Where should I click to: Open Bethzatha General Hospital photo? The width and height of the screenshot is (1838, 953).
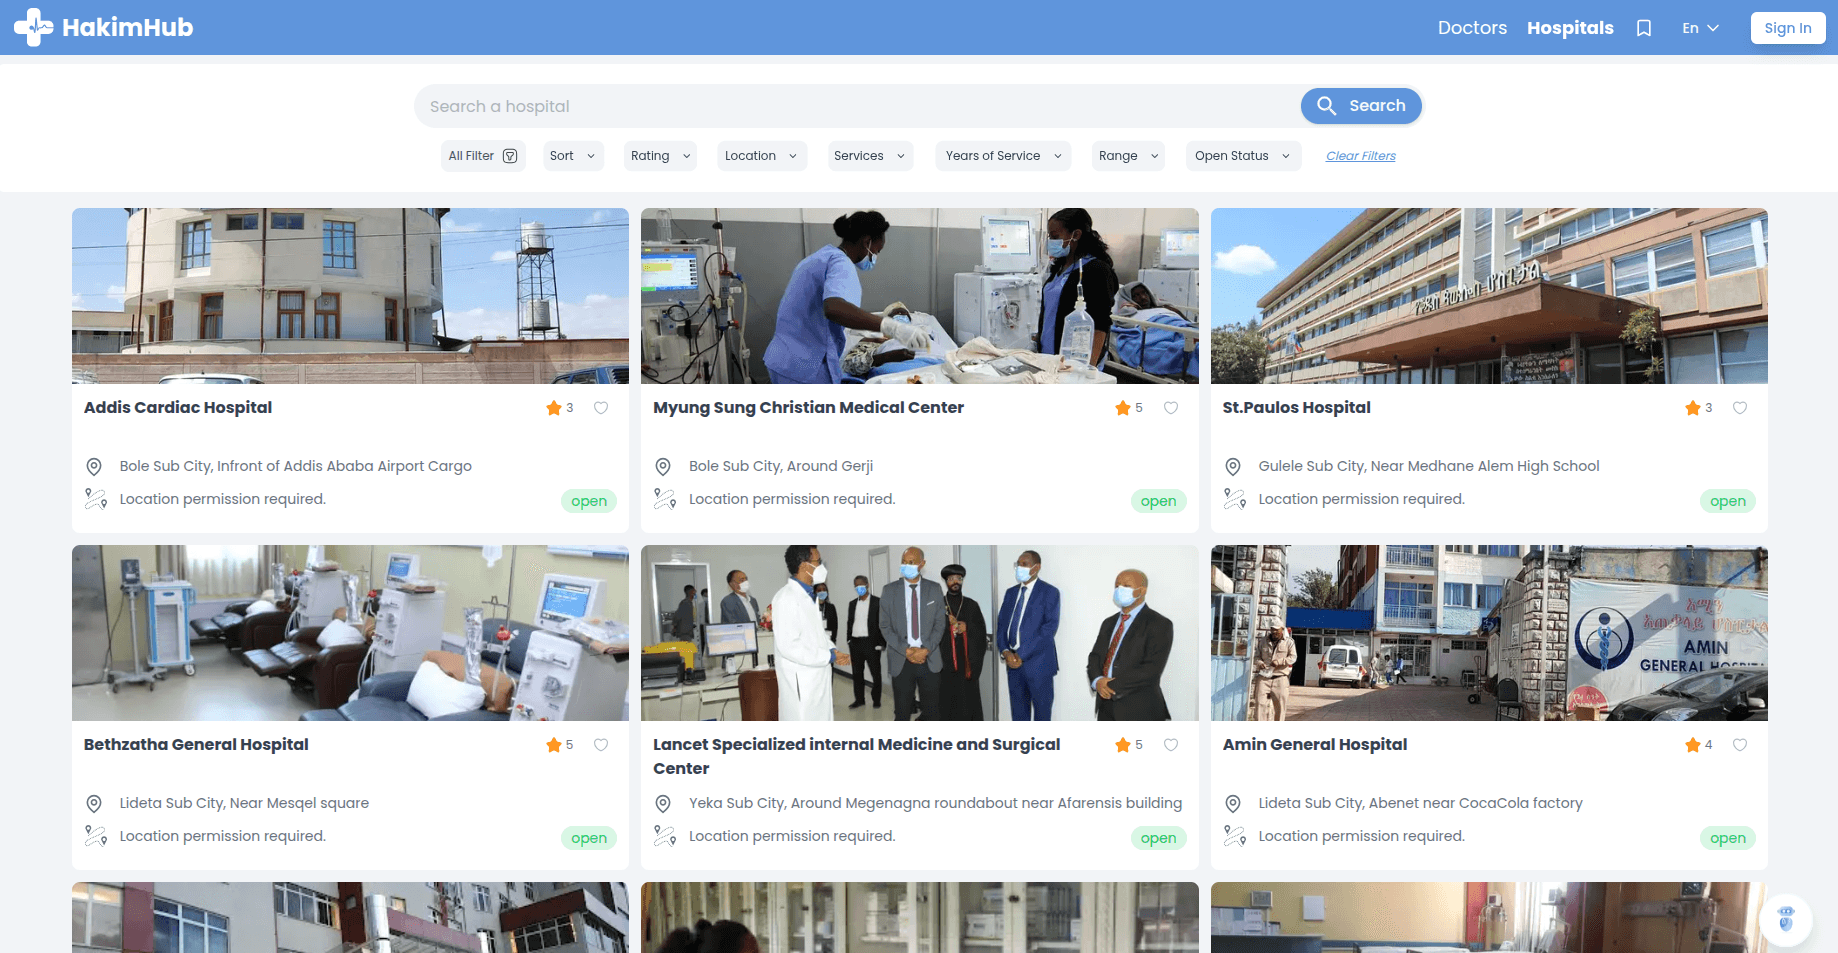[x=350, y=633]
